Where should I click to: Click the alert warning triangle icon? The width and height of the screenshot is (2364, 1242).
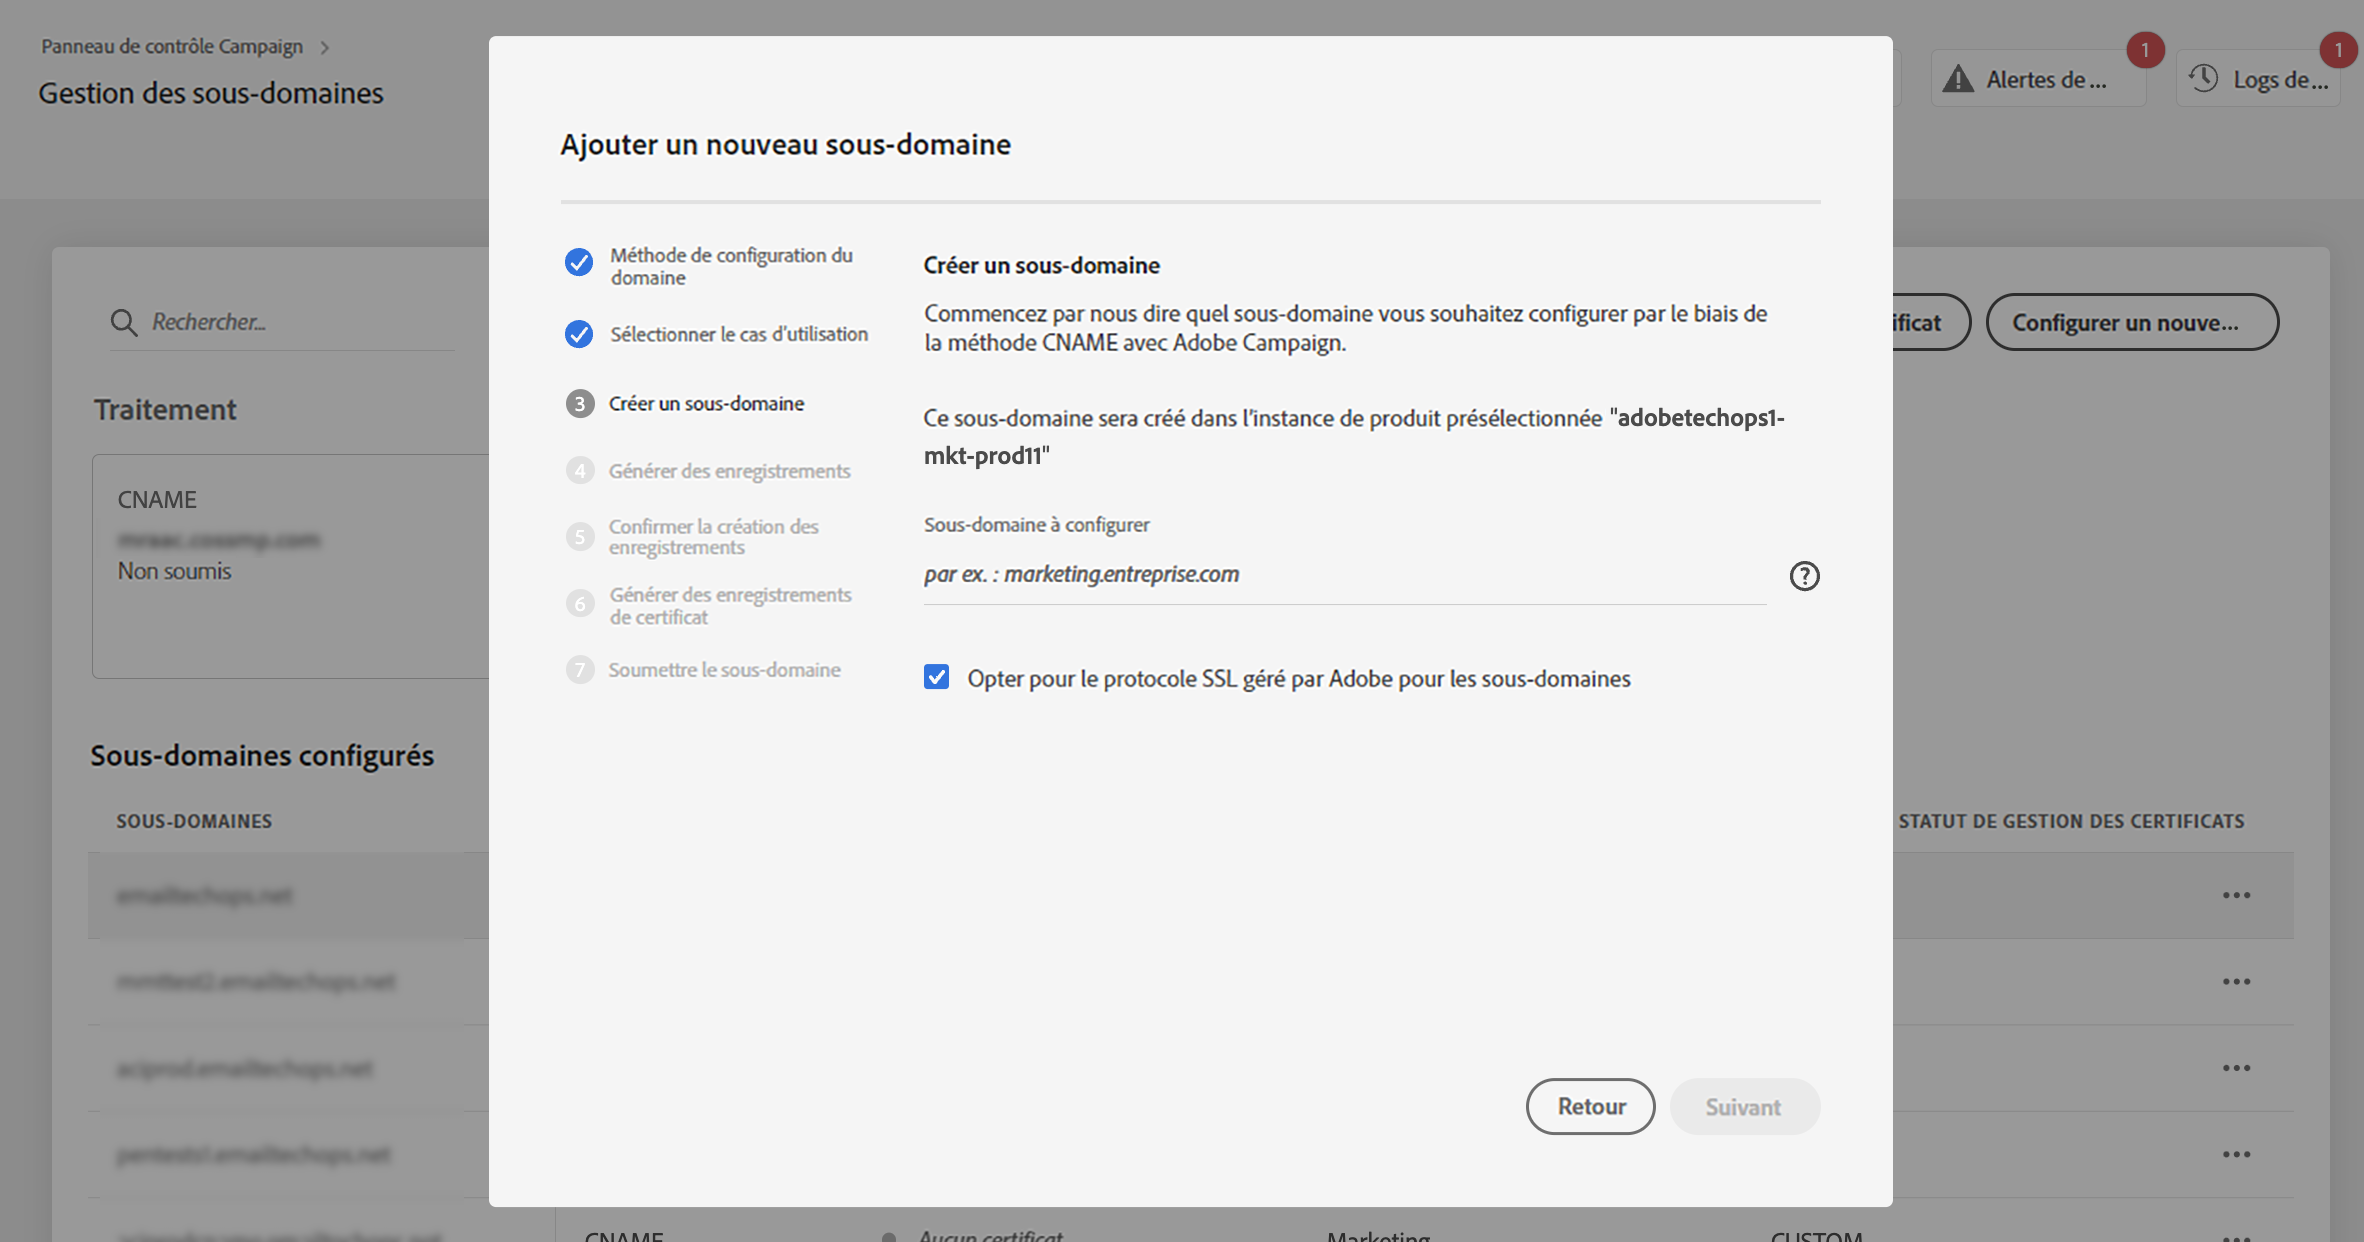[1958, 79]
